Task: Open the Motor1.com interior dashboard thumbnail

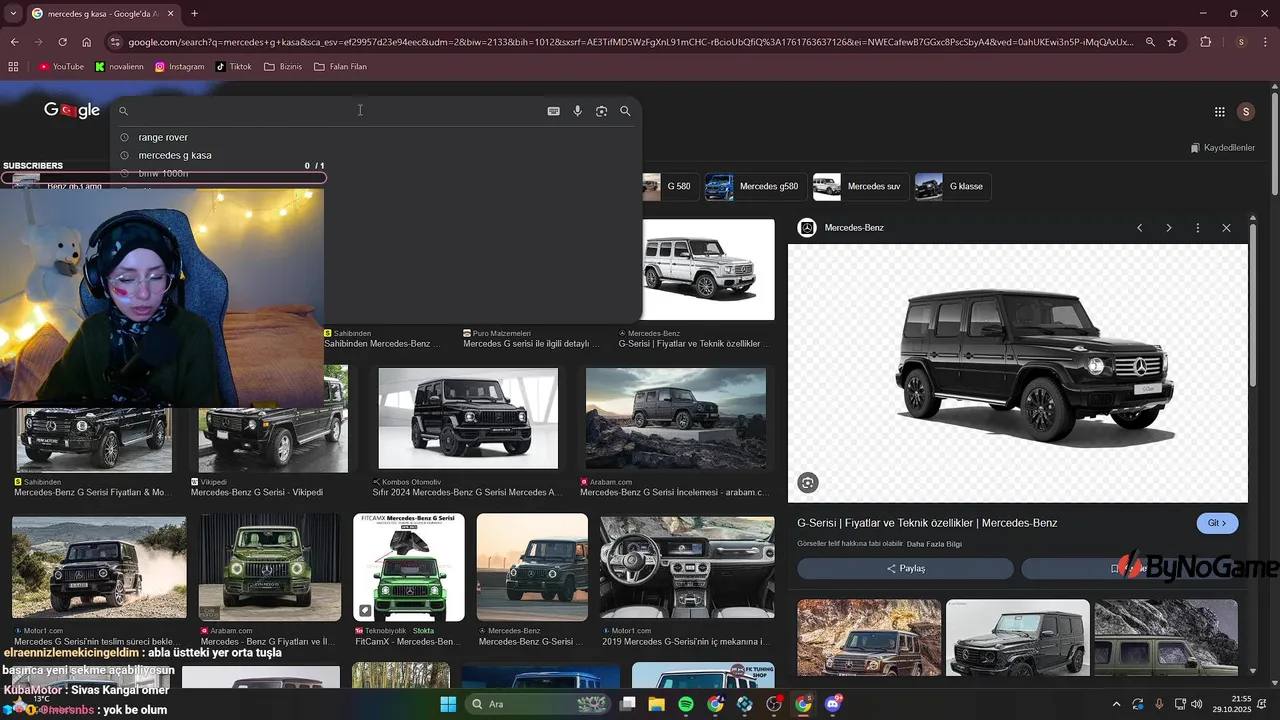Action: pyautogui.click(x=687, y=567)
